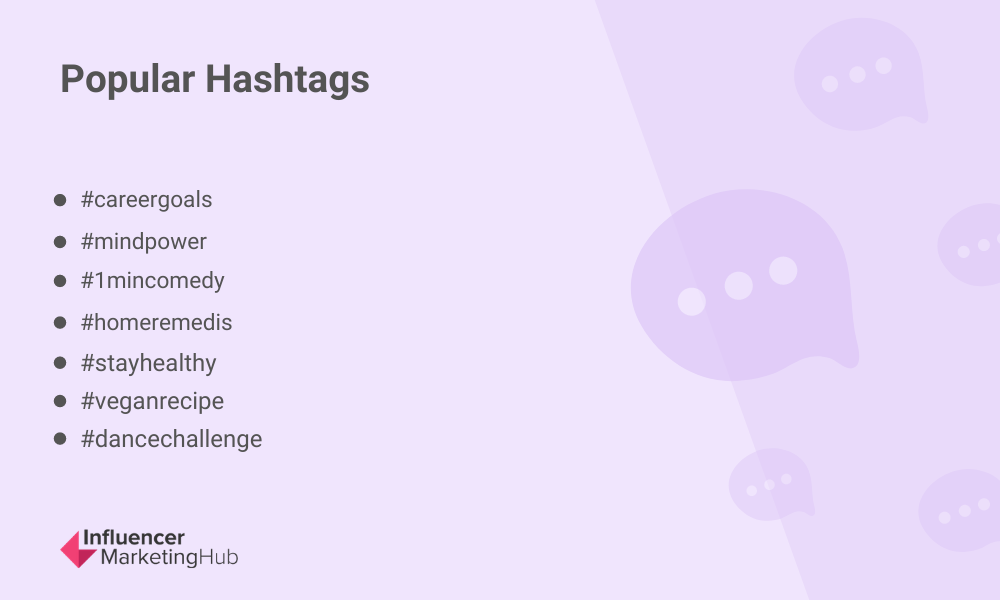Pick the #homeremedis hashtag
Image resolution: width=1000 pixels, height=600 pixels.
(156, 322)
